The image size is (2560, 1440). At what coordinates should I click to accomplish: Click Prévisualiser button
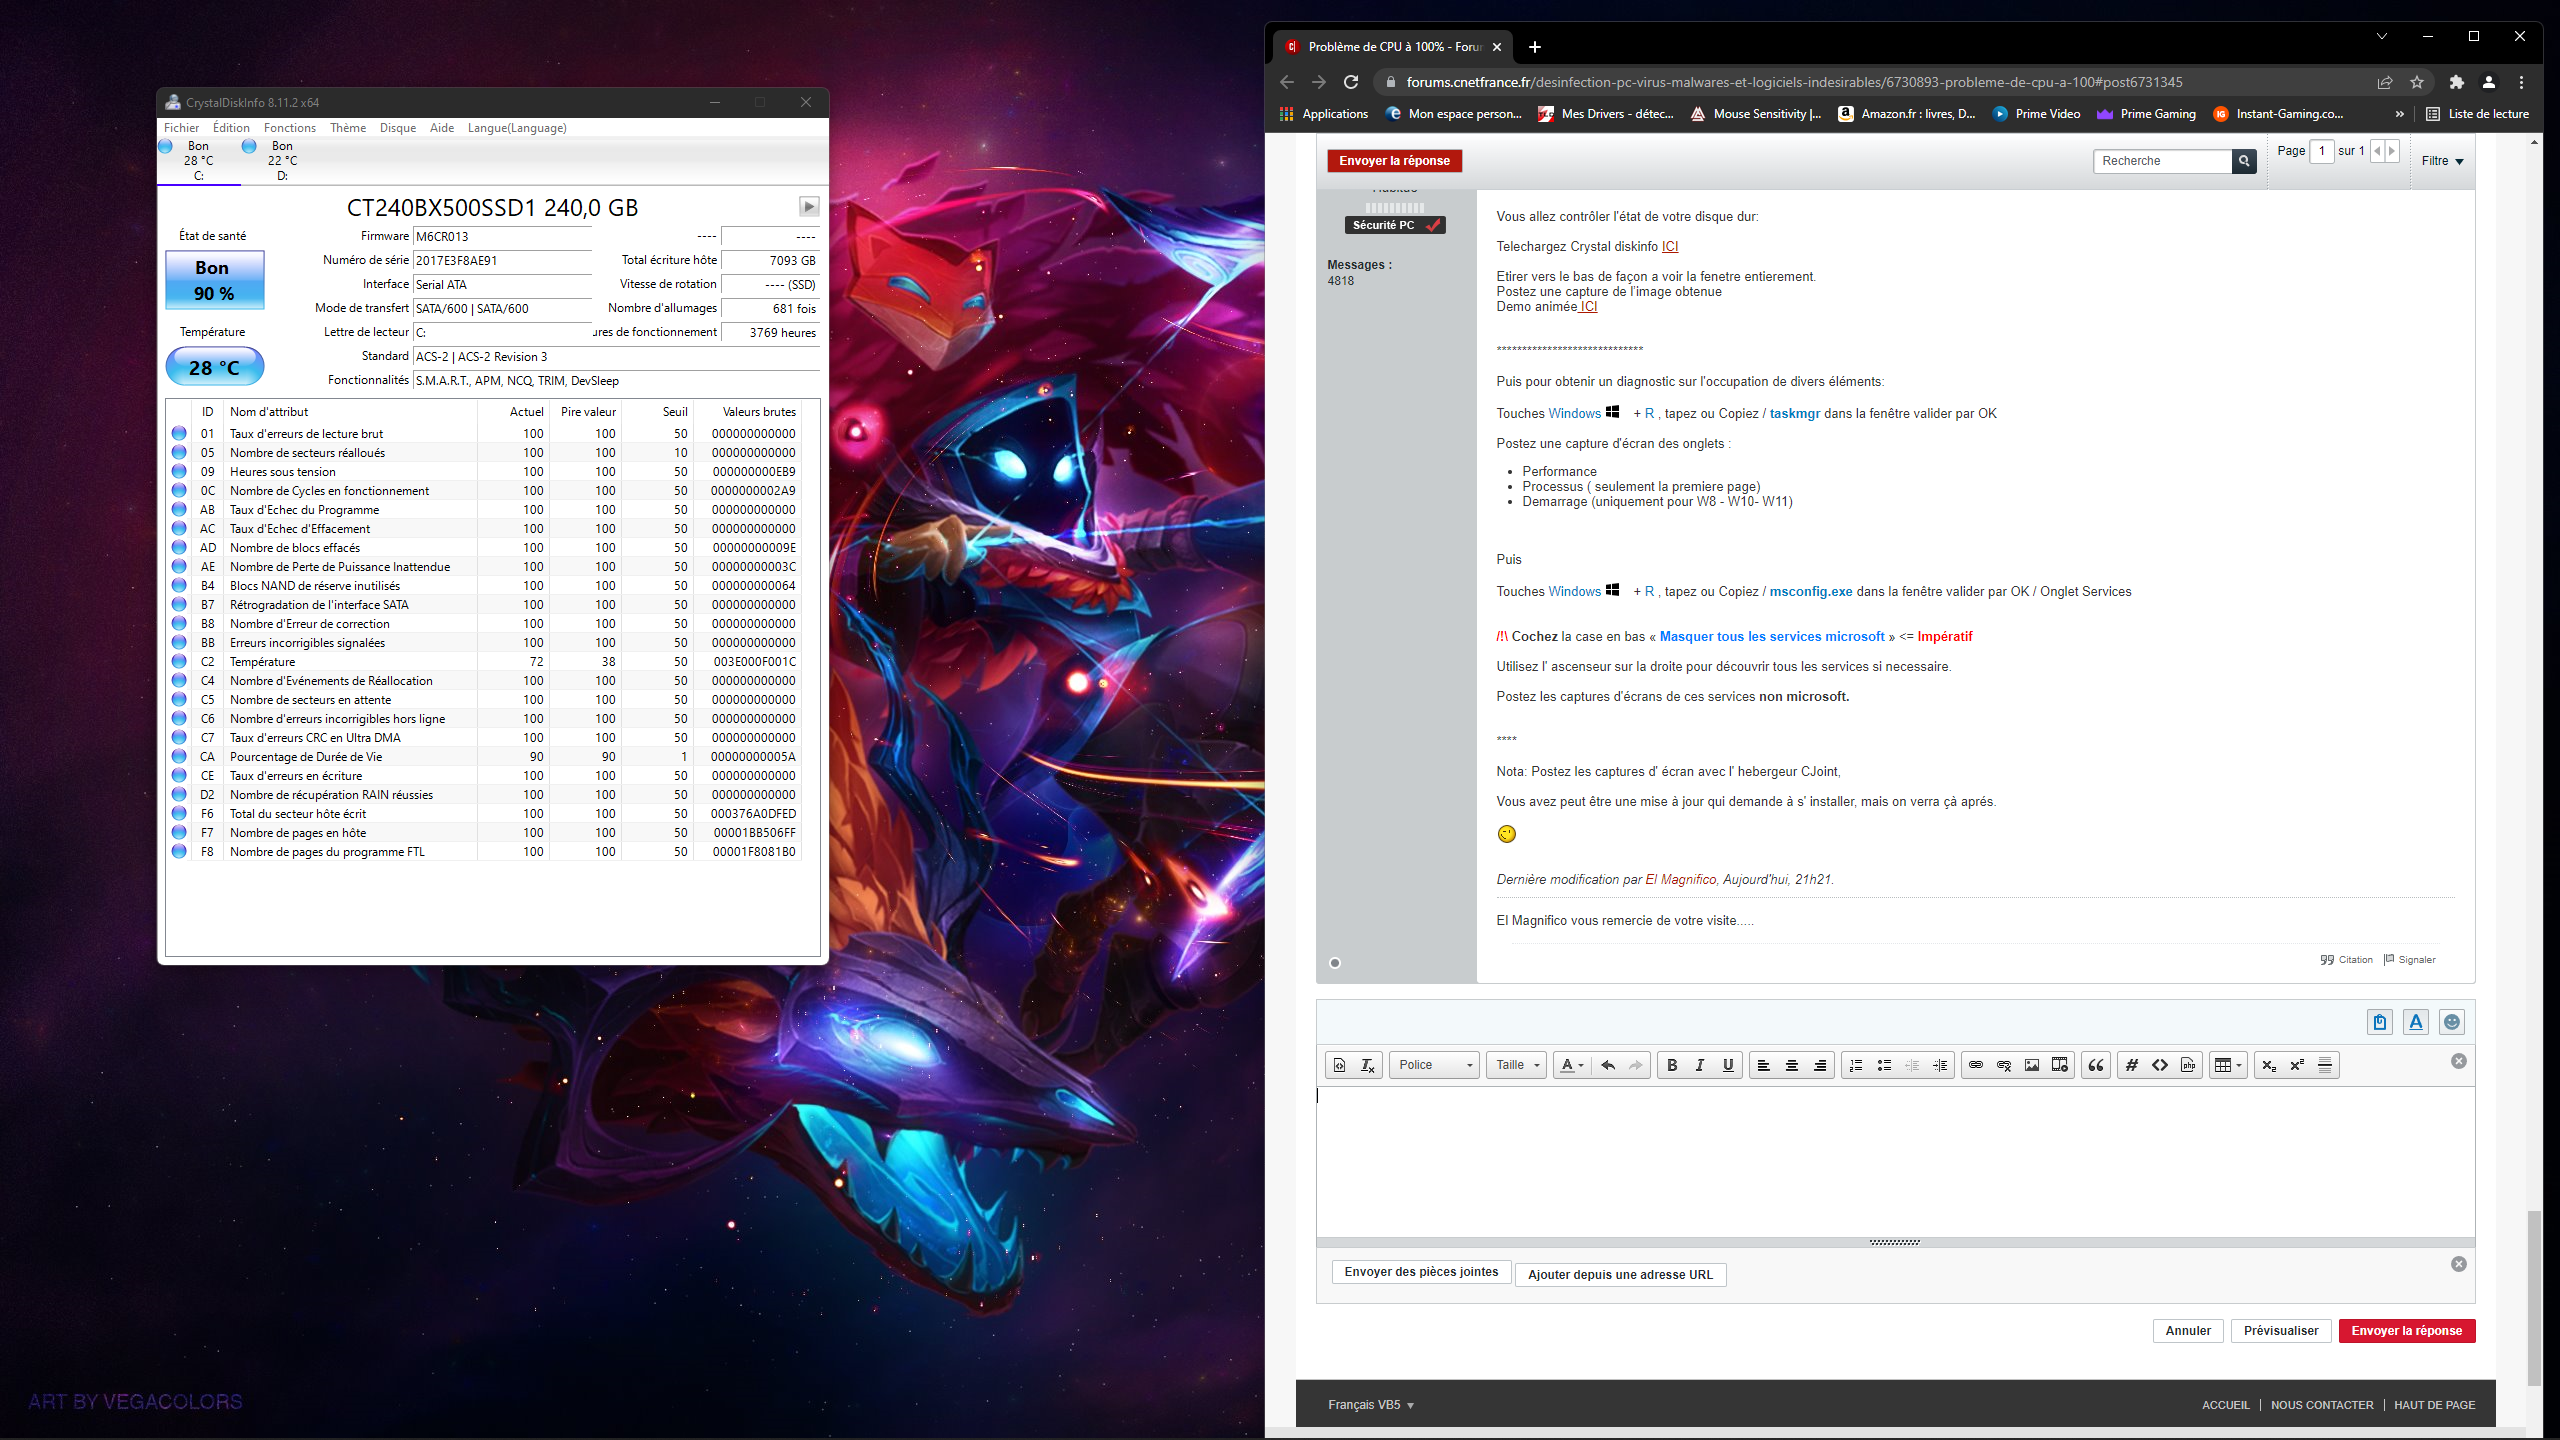pyautogui.click(x=2281, y=1331)
